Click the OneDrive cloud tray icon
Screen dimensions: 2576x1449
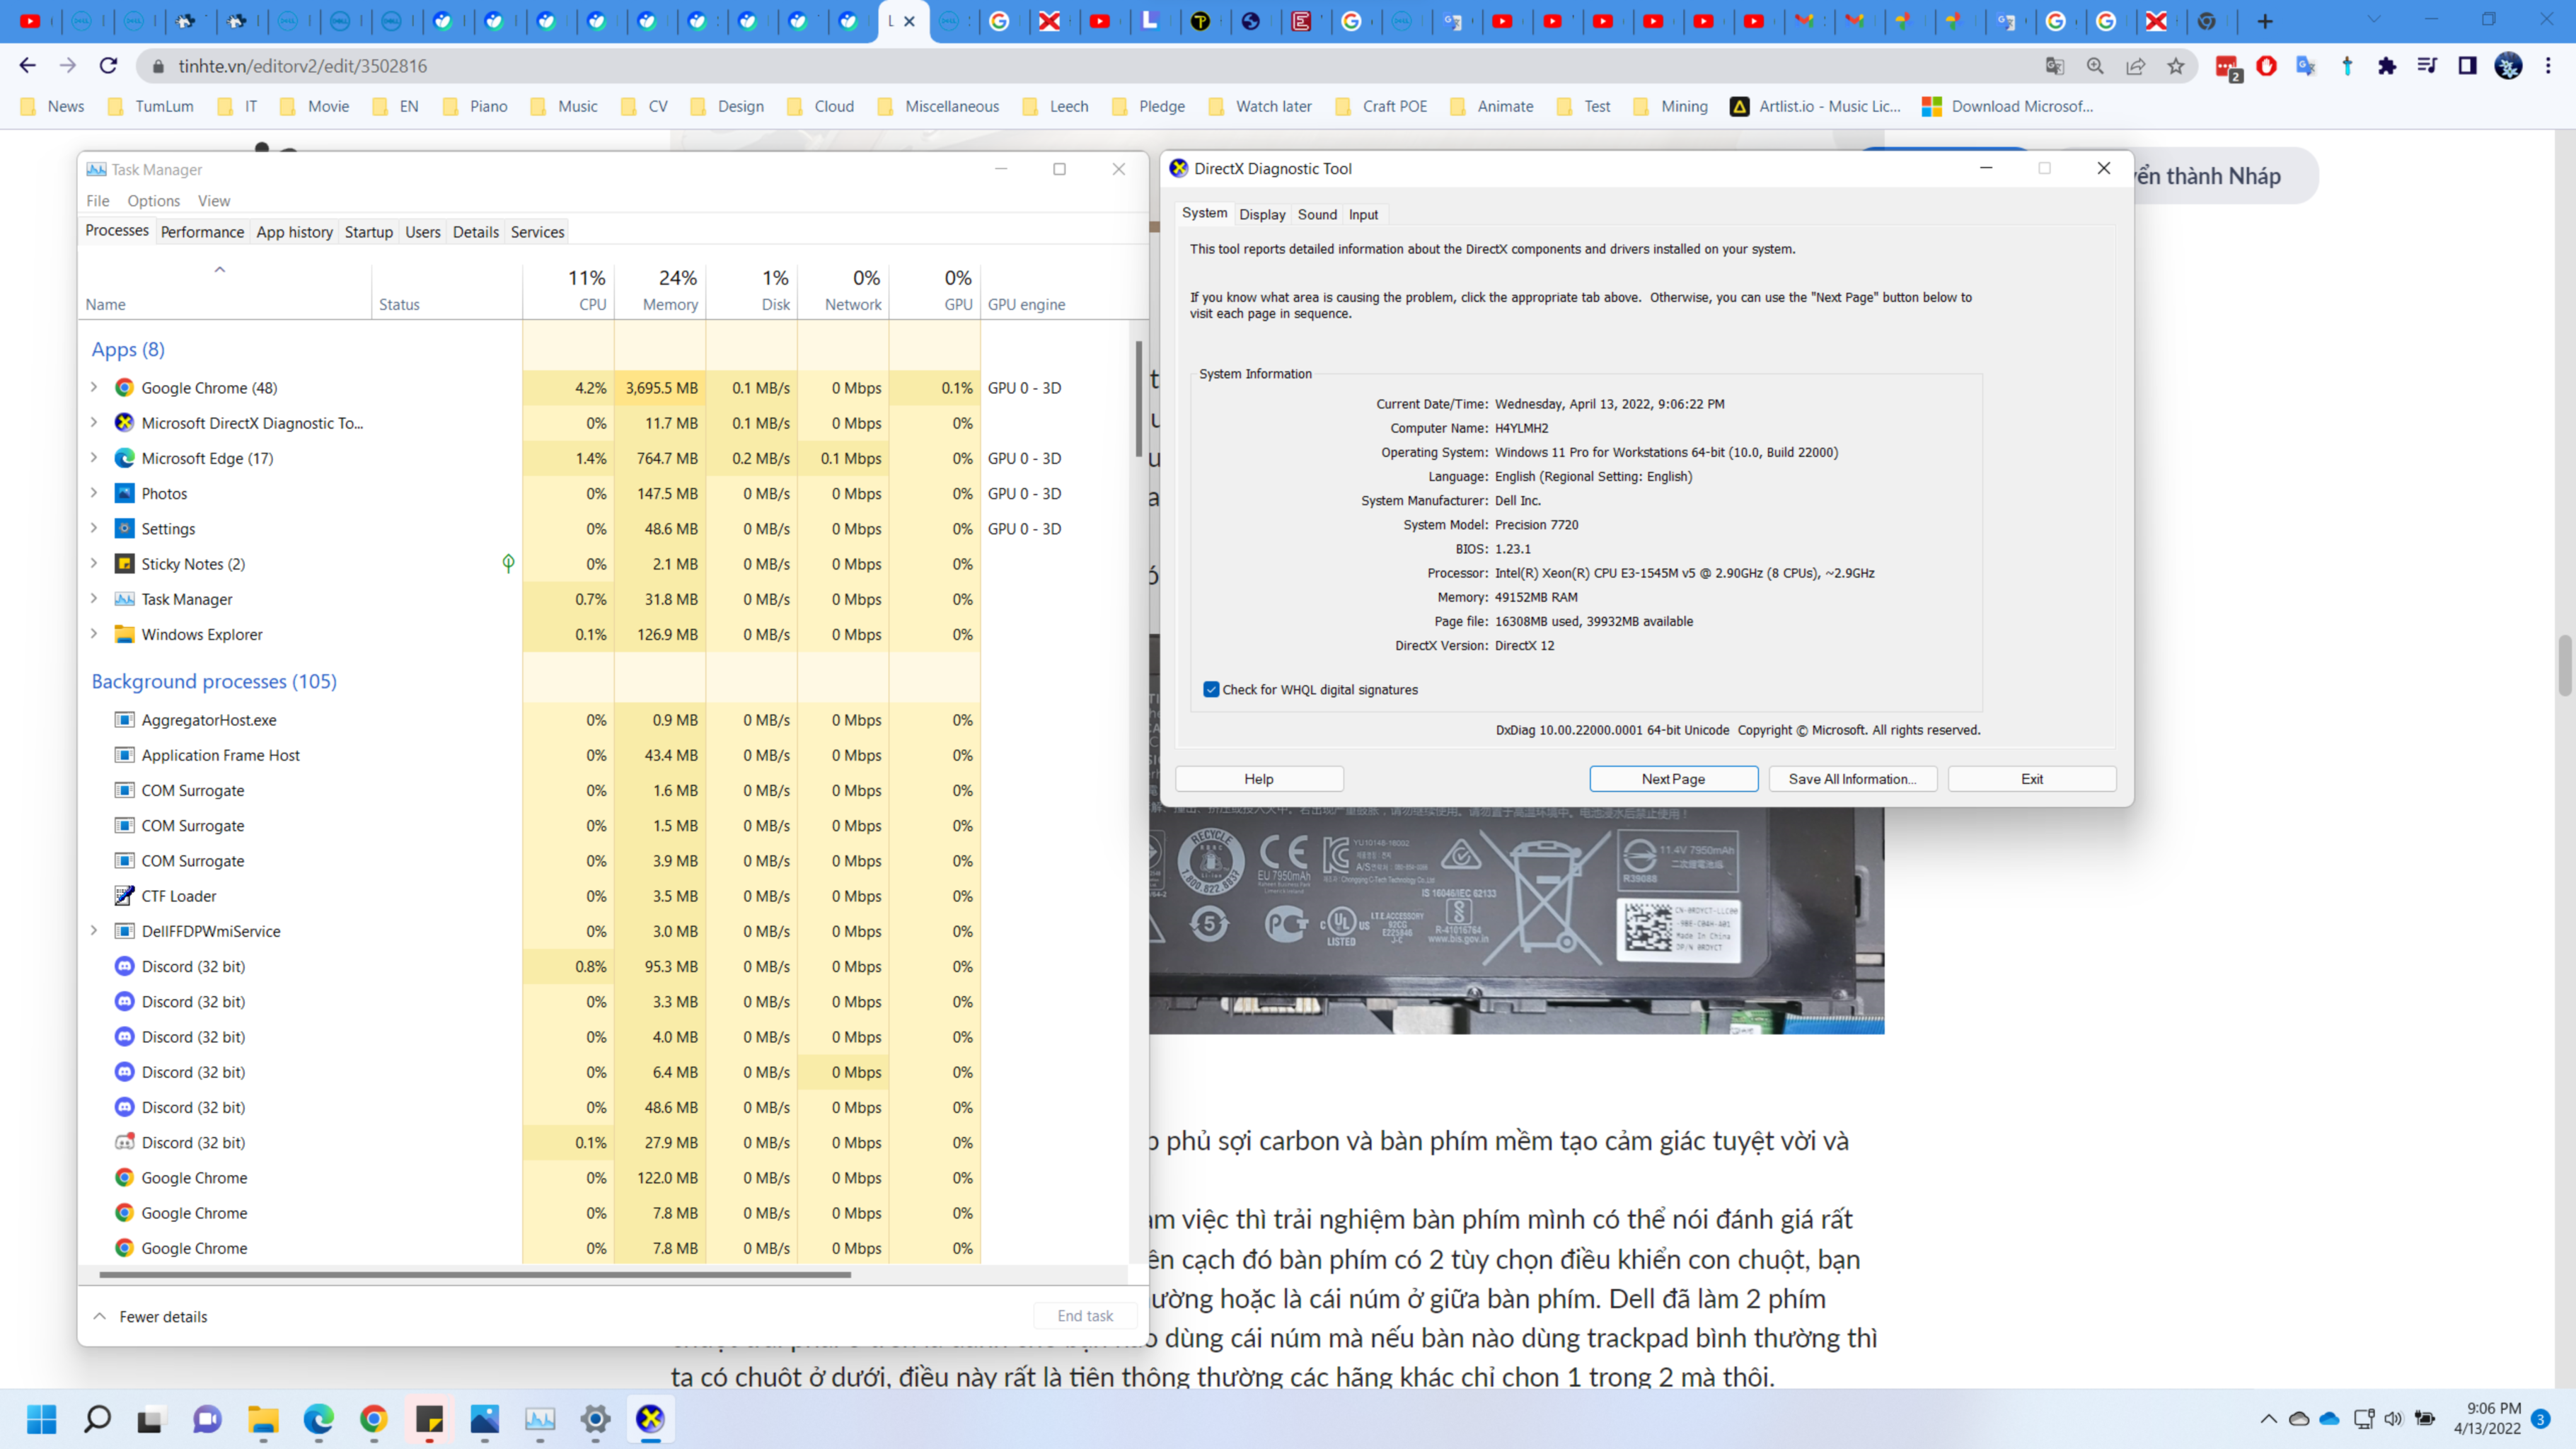(2330, 1418)
